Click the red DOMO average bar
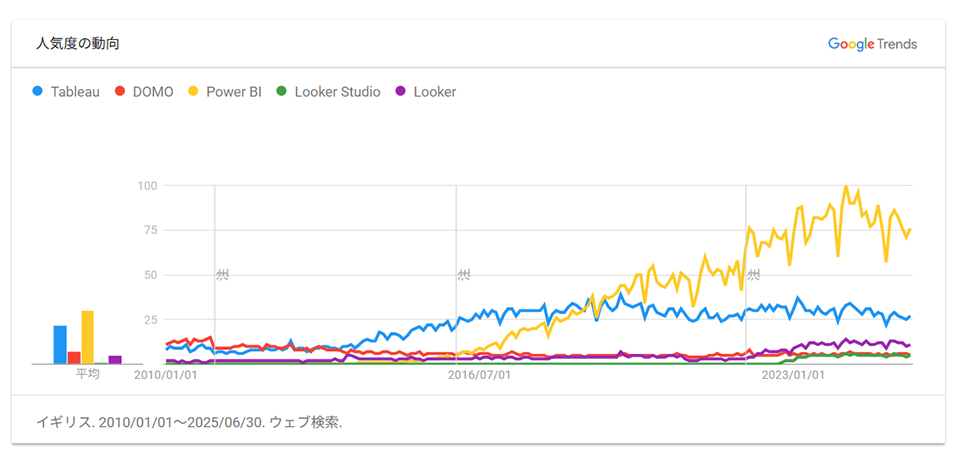Image resolution: width=960 pixels, height=463 pixels. tap(74, 358)
